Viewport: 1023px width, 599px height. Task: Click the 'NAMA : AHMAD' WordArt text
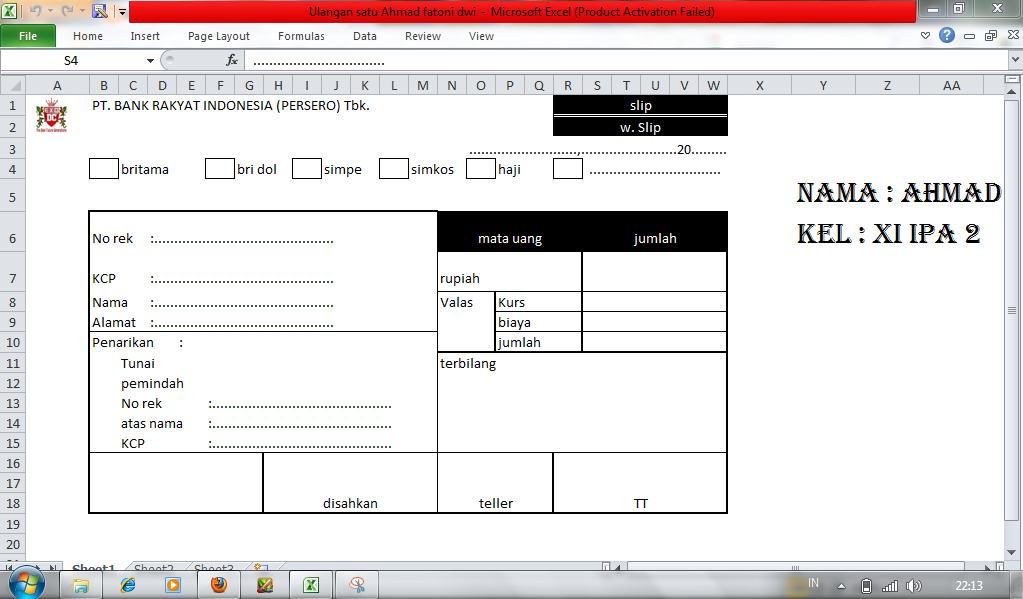click(x=899, y=193)
